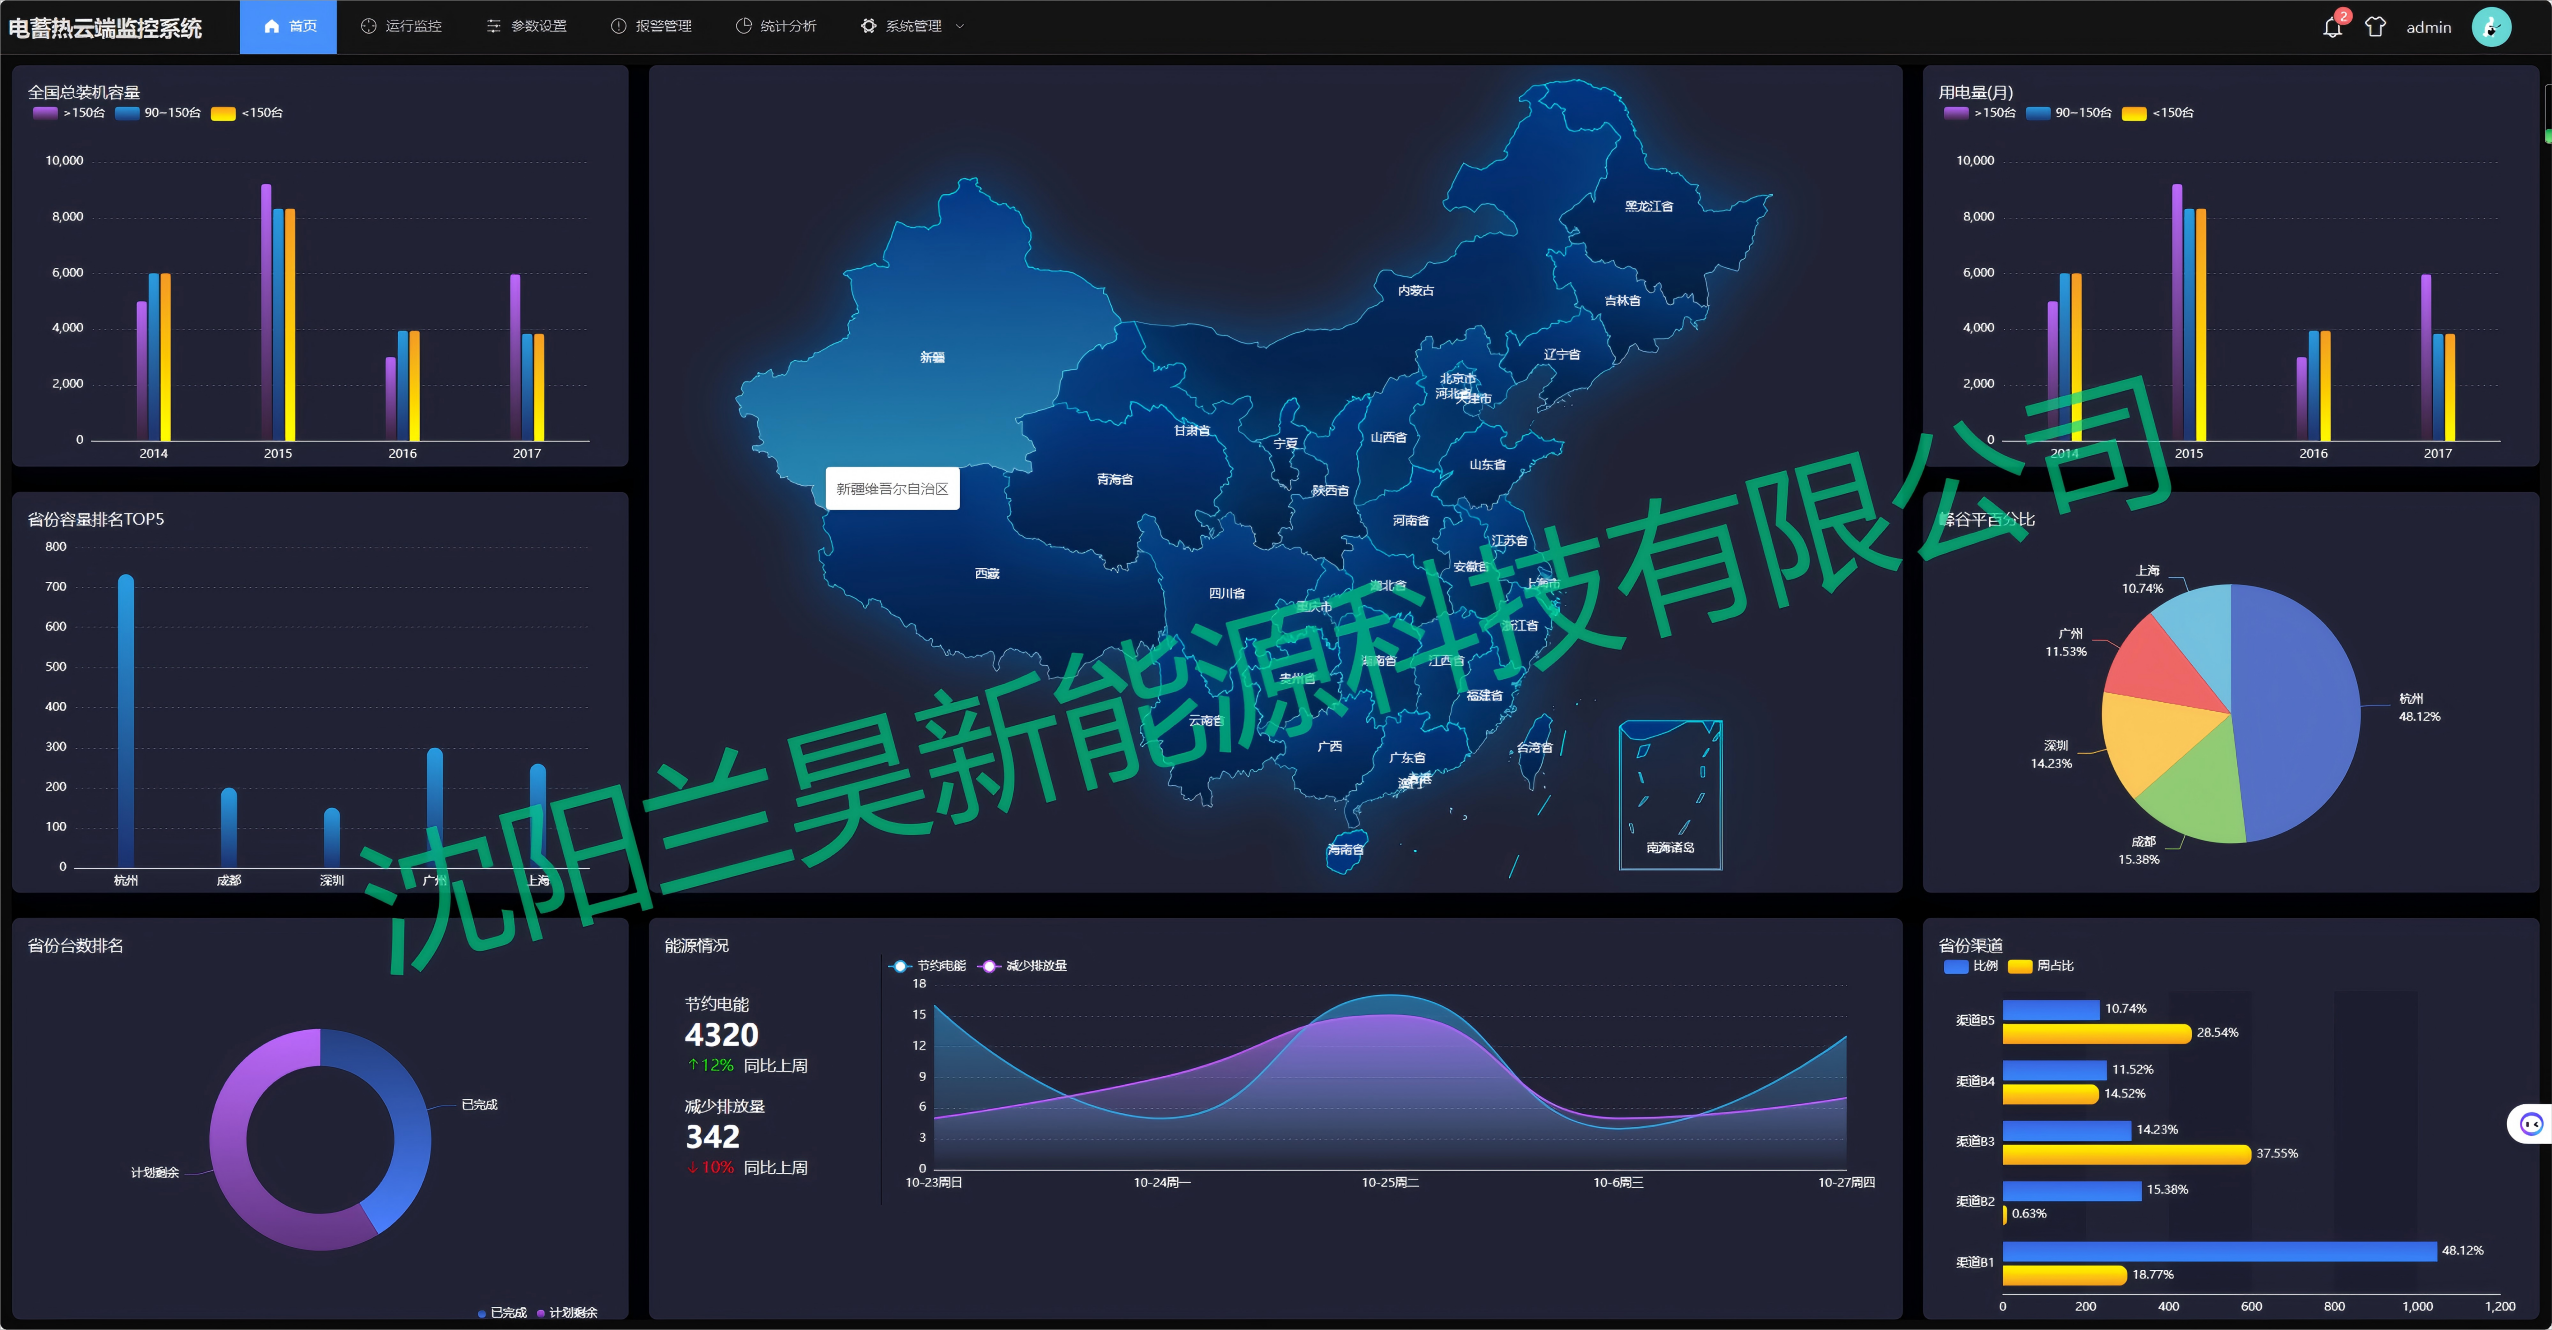
Task: Open the 系统管理 menu item
Action: (912, 26)
